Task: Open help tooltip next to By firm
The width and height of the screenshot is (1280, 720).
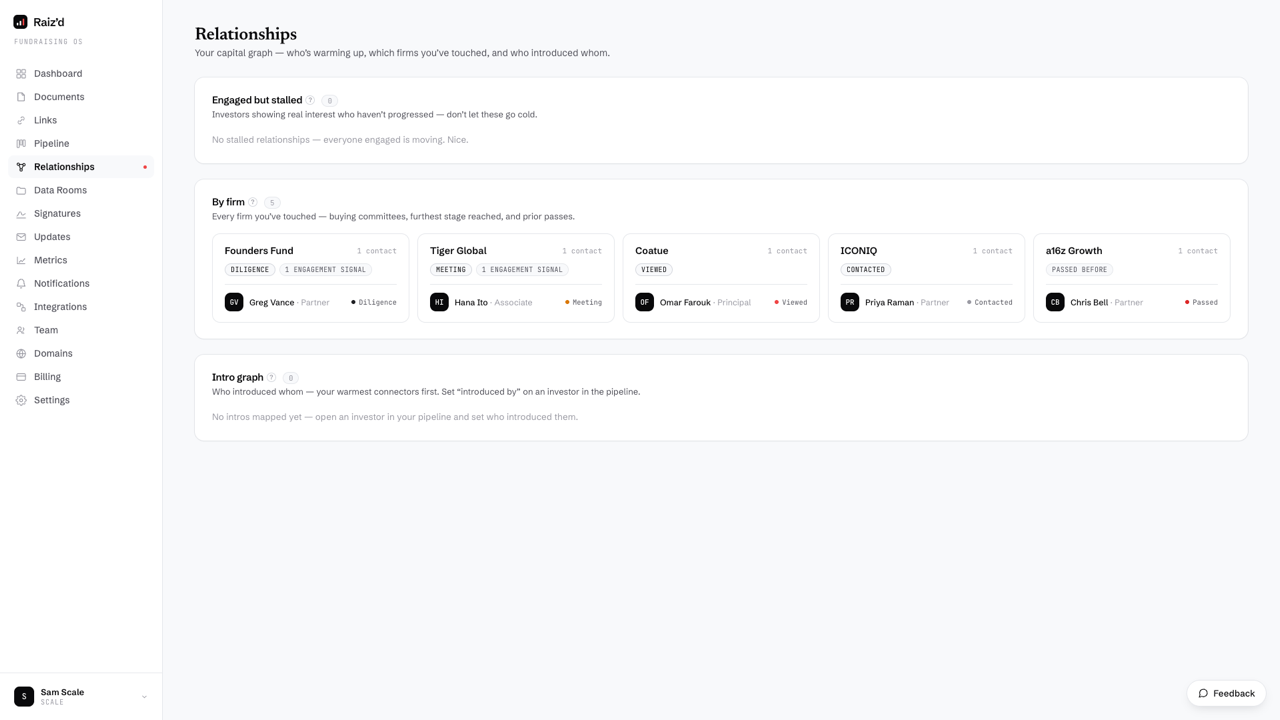Action: [253, 202]
